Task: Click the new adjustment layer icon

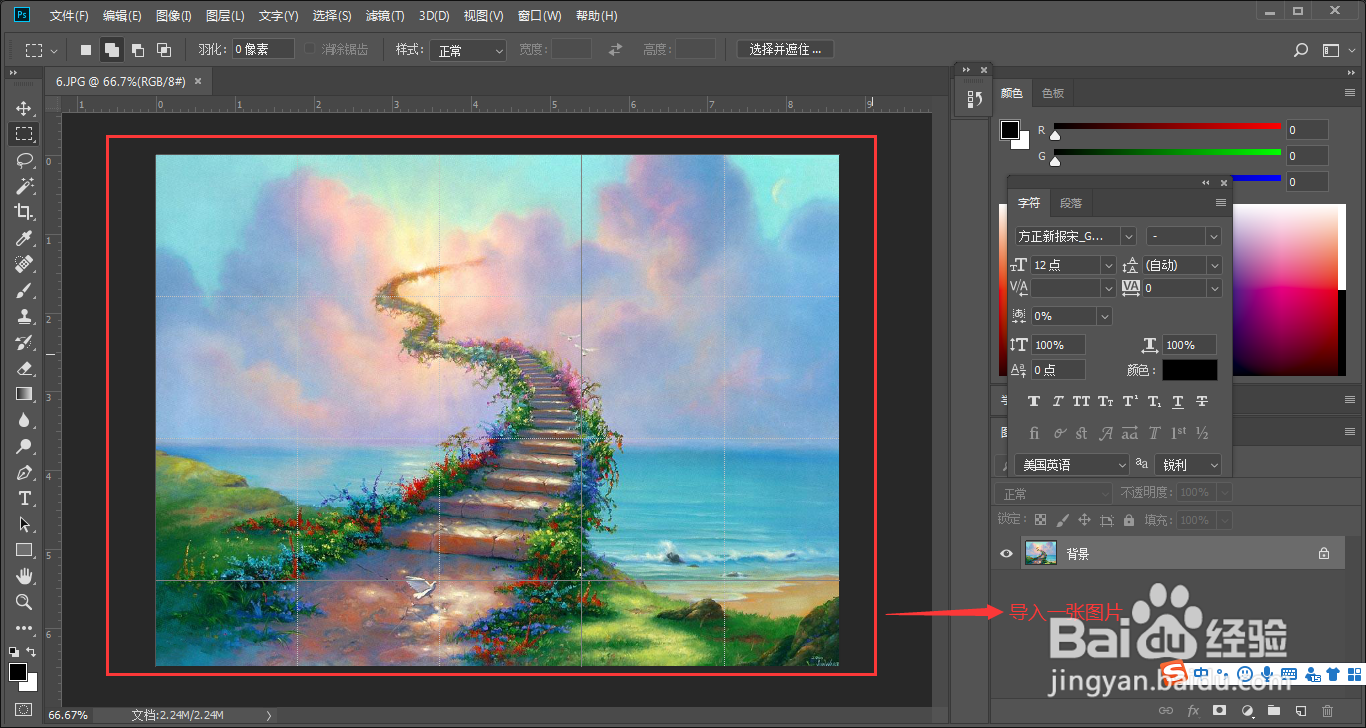Action: (1247, 711)
